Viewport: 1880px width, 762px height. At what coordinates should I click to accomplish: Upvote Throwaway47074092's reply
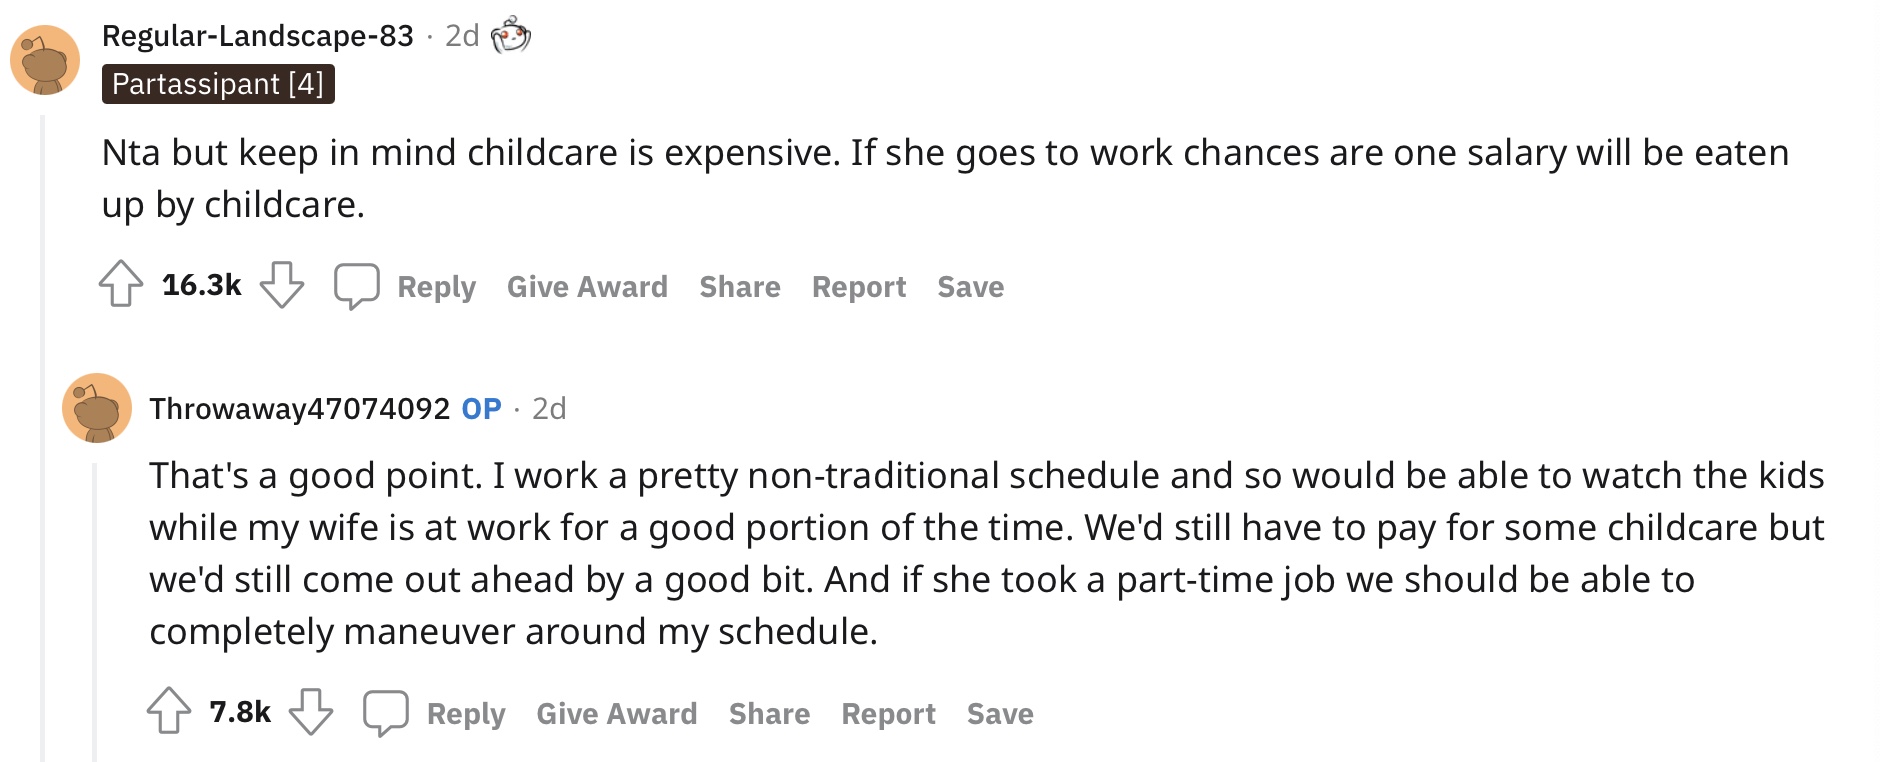click(169, 711)
